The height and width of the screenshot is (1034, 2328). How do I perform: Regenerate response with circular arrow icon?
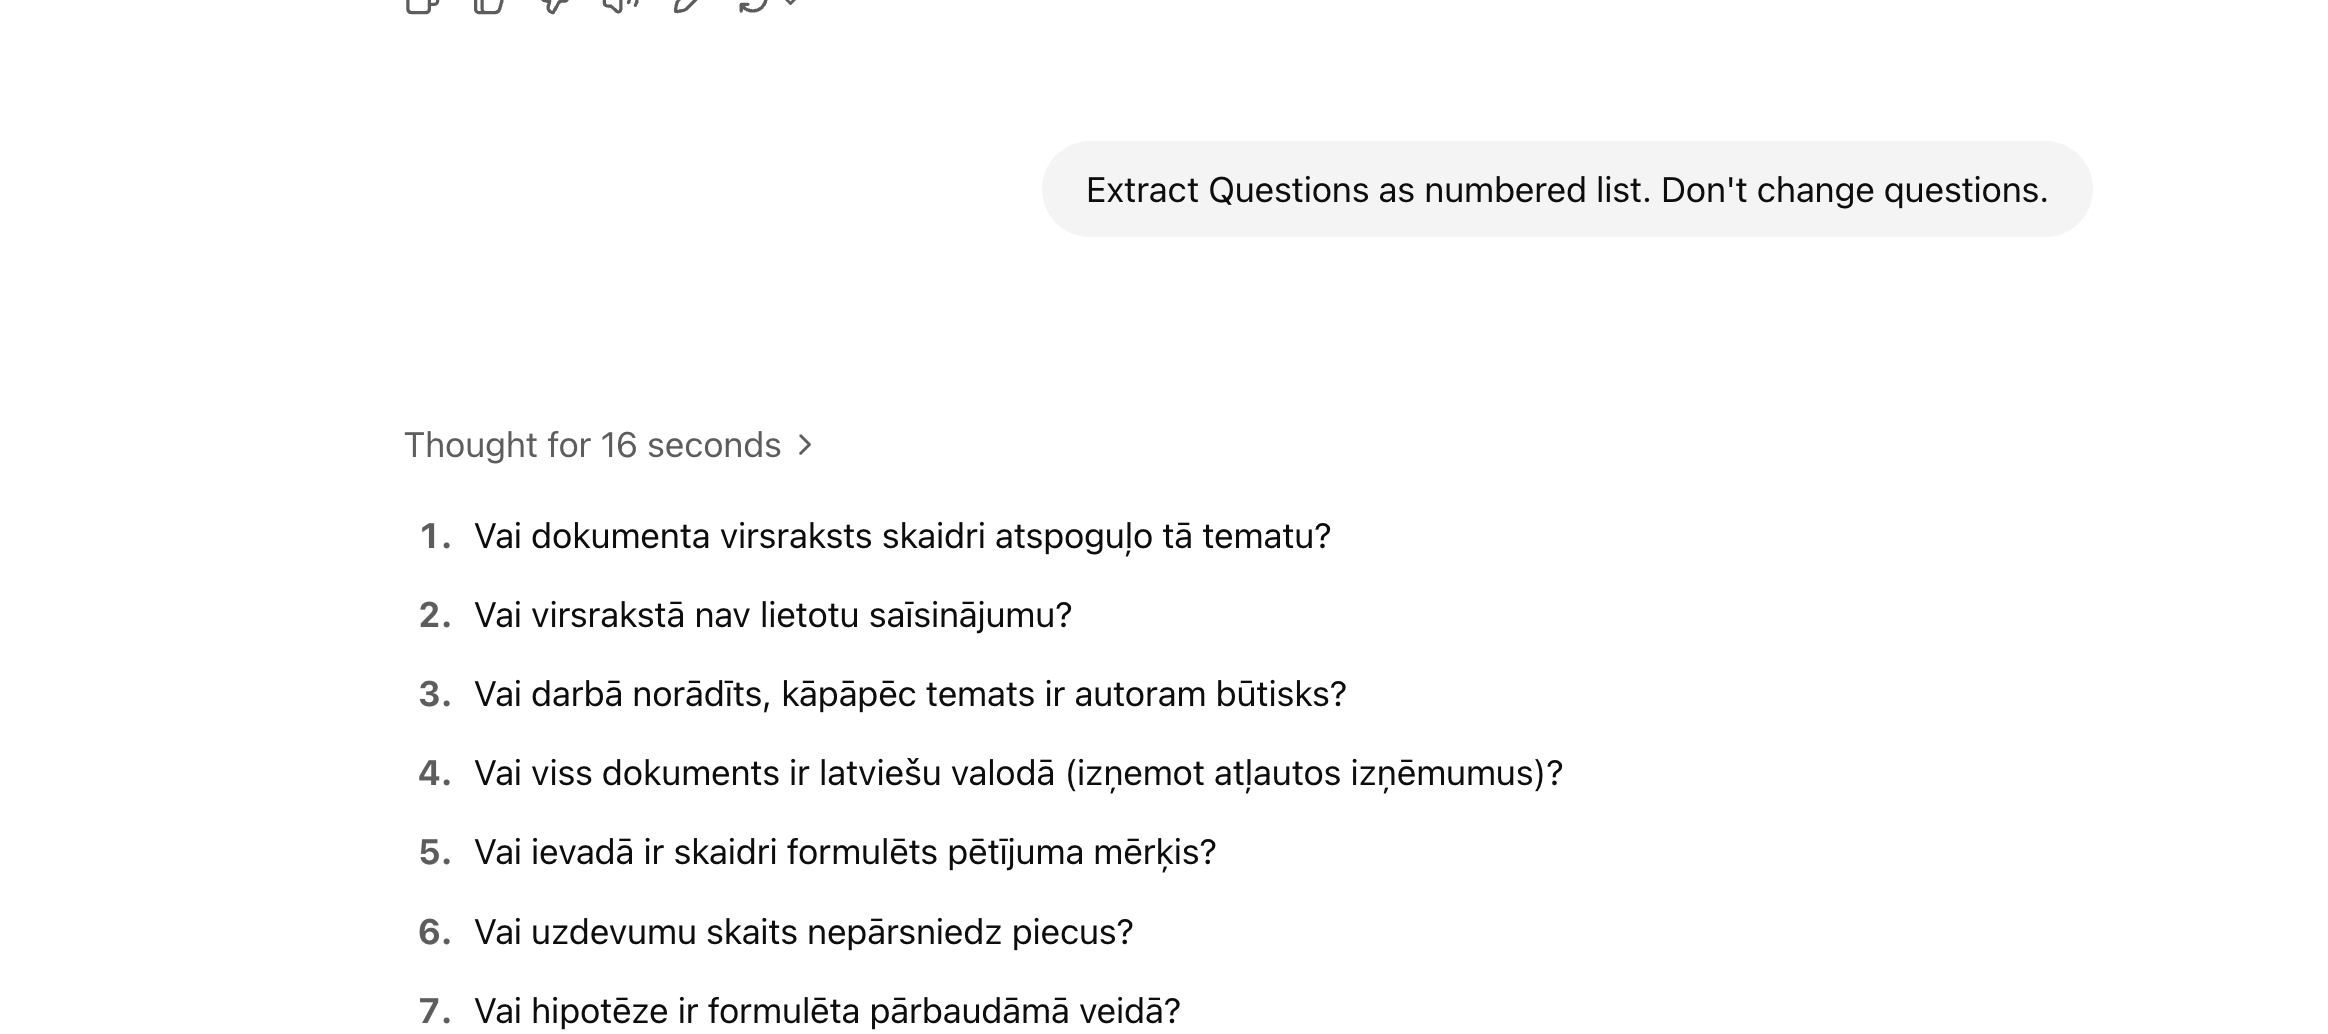[753, 4]
